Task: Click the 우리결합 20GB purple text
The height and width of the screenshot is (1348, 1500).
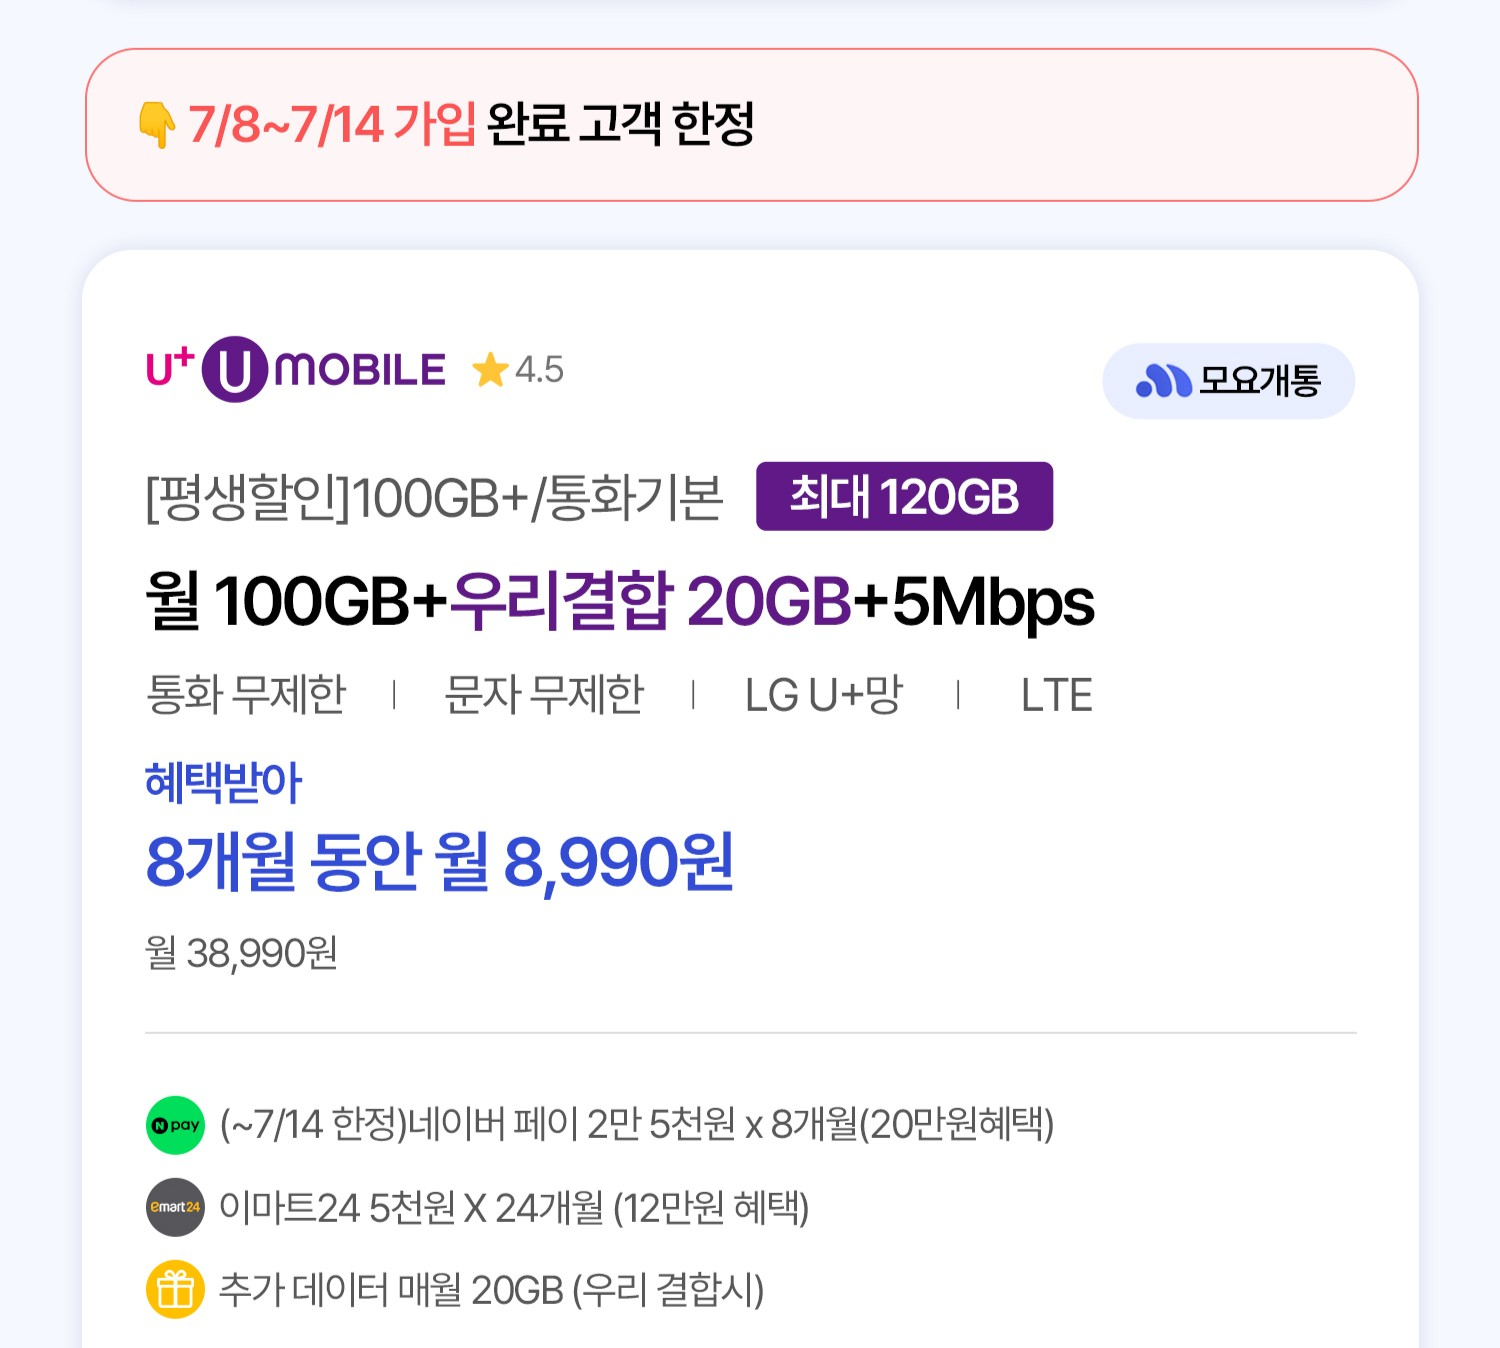Action: click(x=650, y=601)
